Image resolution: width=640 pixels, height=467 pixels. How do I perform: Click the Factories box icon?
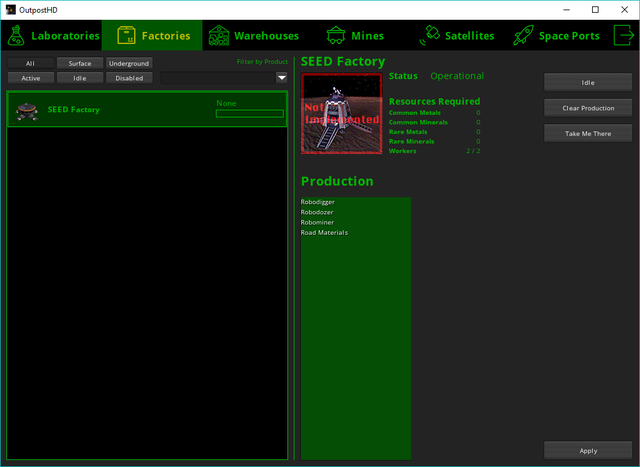(x=127, y=36)
